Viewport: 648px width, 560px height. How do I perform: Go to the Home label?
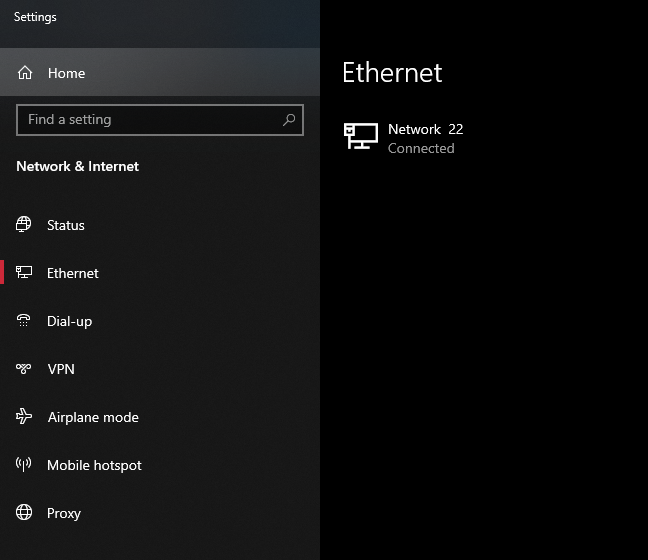pyautogui.click(x=66, y=73)
